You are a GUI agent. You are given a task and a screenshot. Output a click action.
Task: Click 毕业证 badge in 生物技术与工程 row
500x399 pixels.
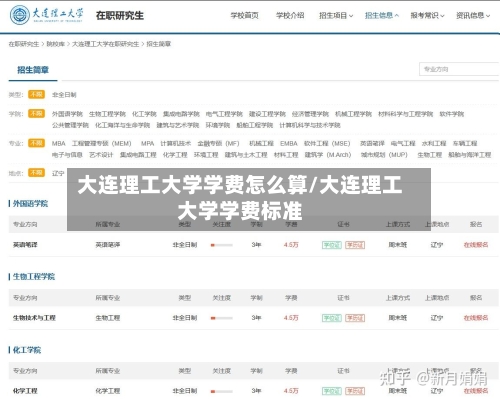point(355,318)
